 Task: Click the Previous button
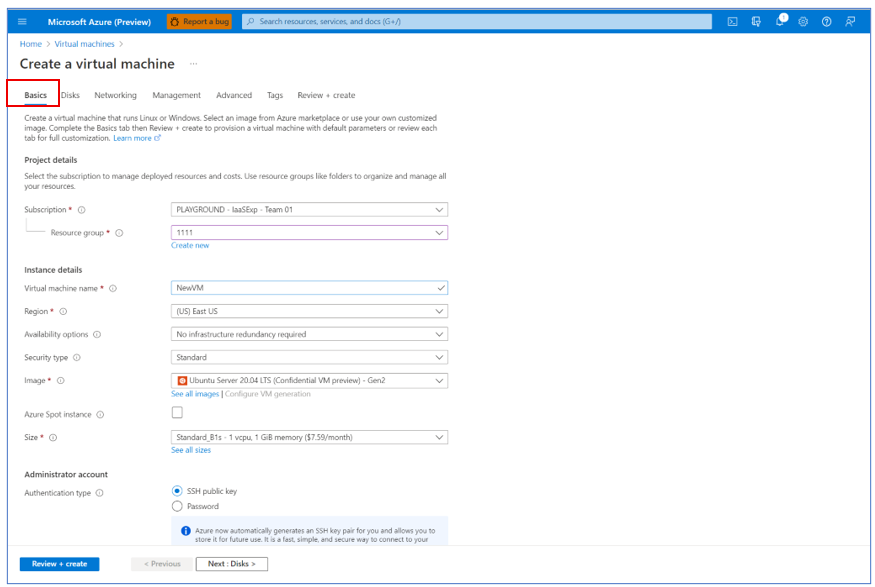coord(162,564)
